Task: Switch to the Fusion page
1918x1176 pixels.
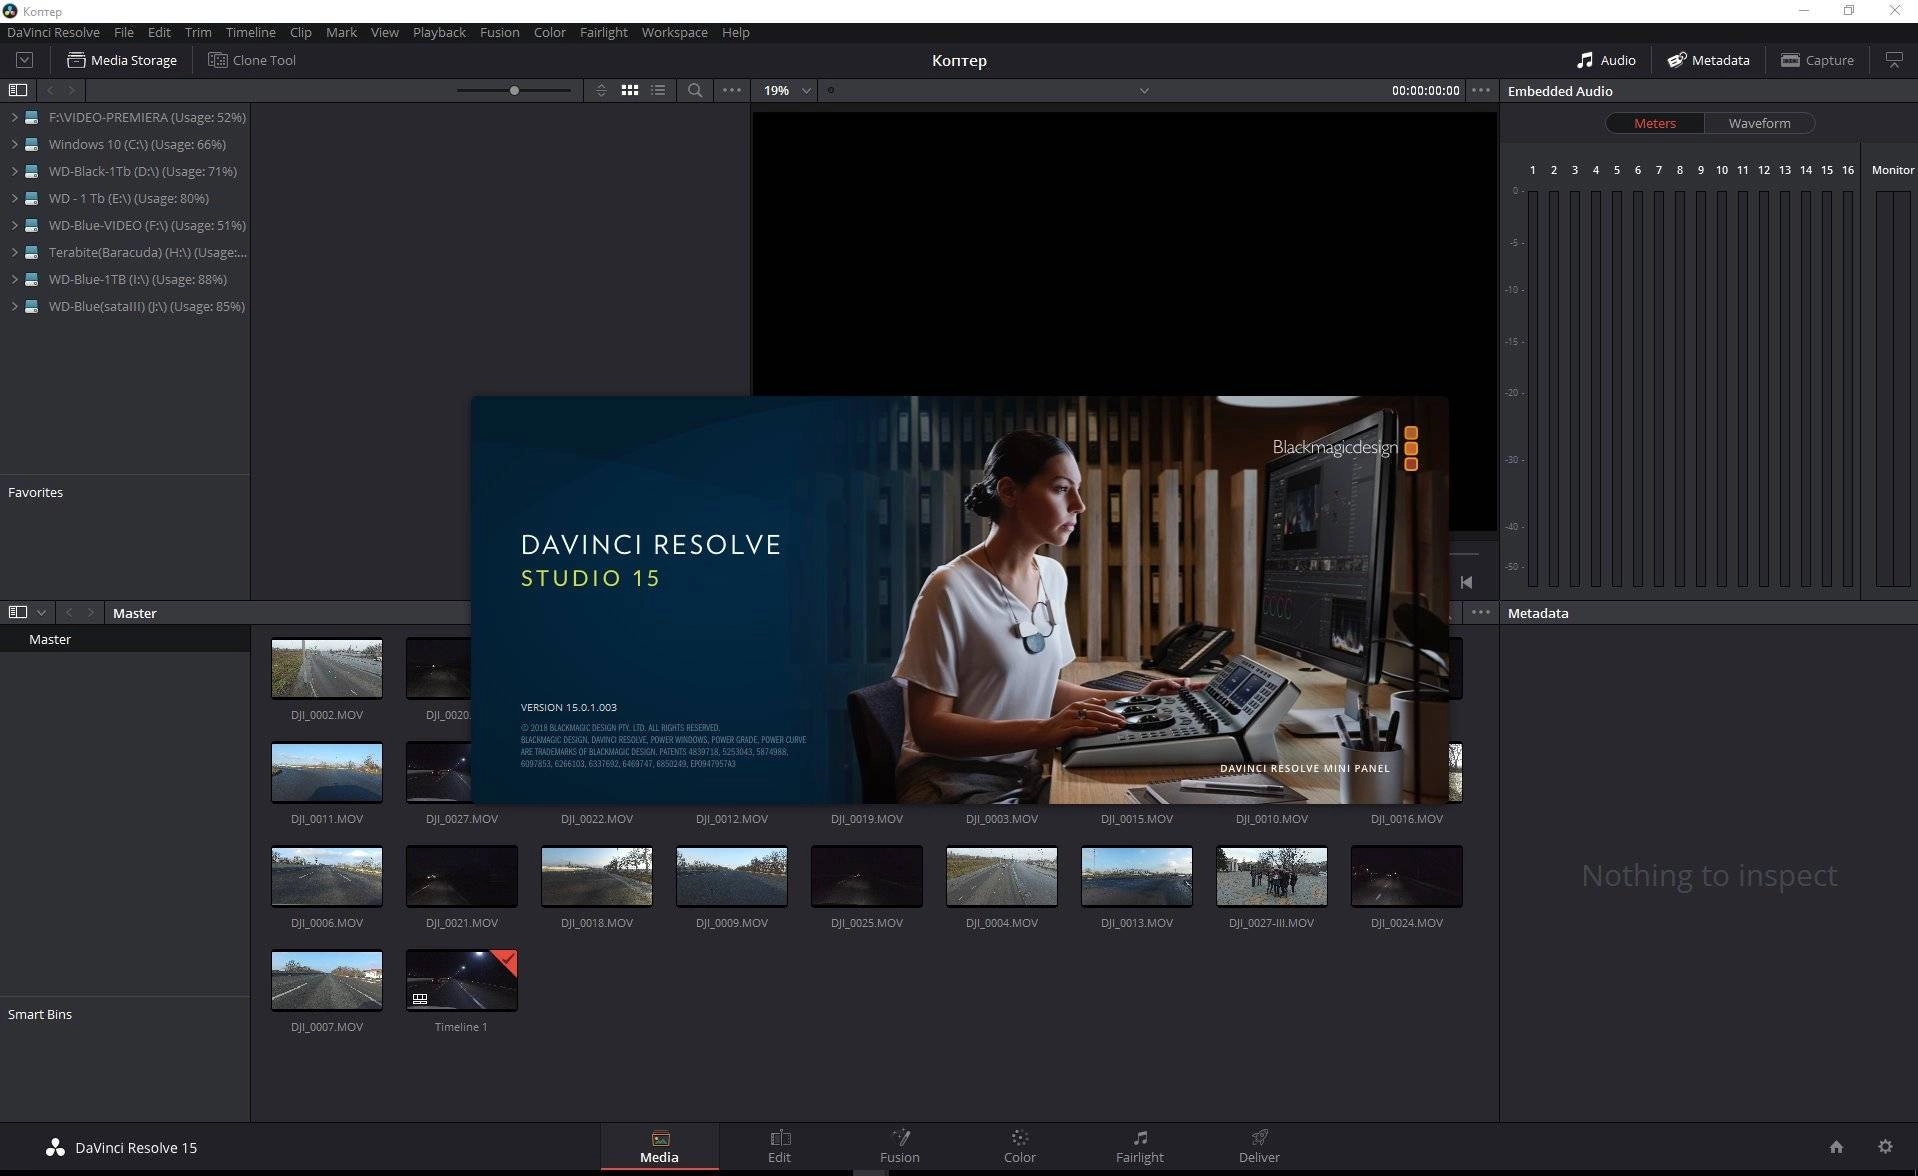Action: pos(899,1146)
